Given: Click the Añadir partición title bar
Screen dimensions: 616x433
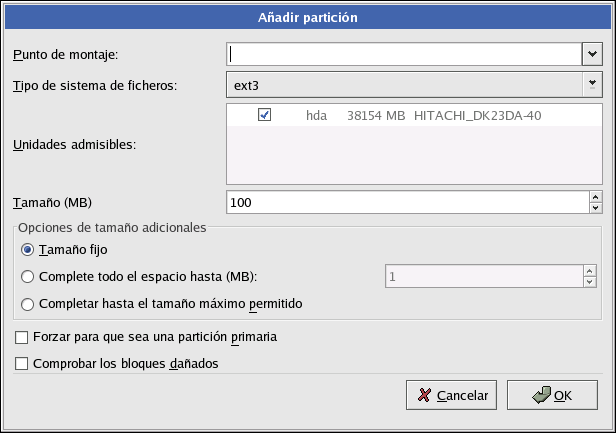Looking at the screenshot, I should click(x=308, y=17).
